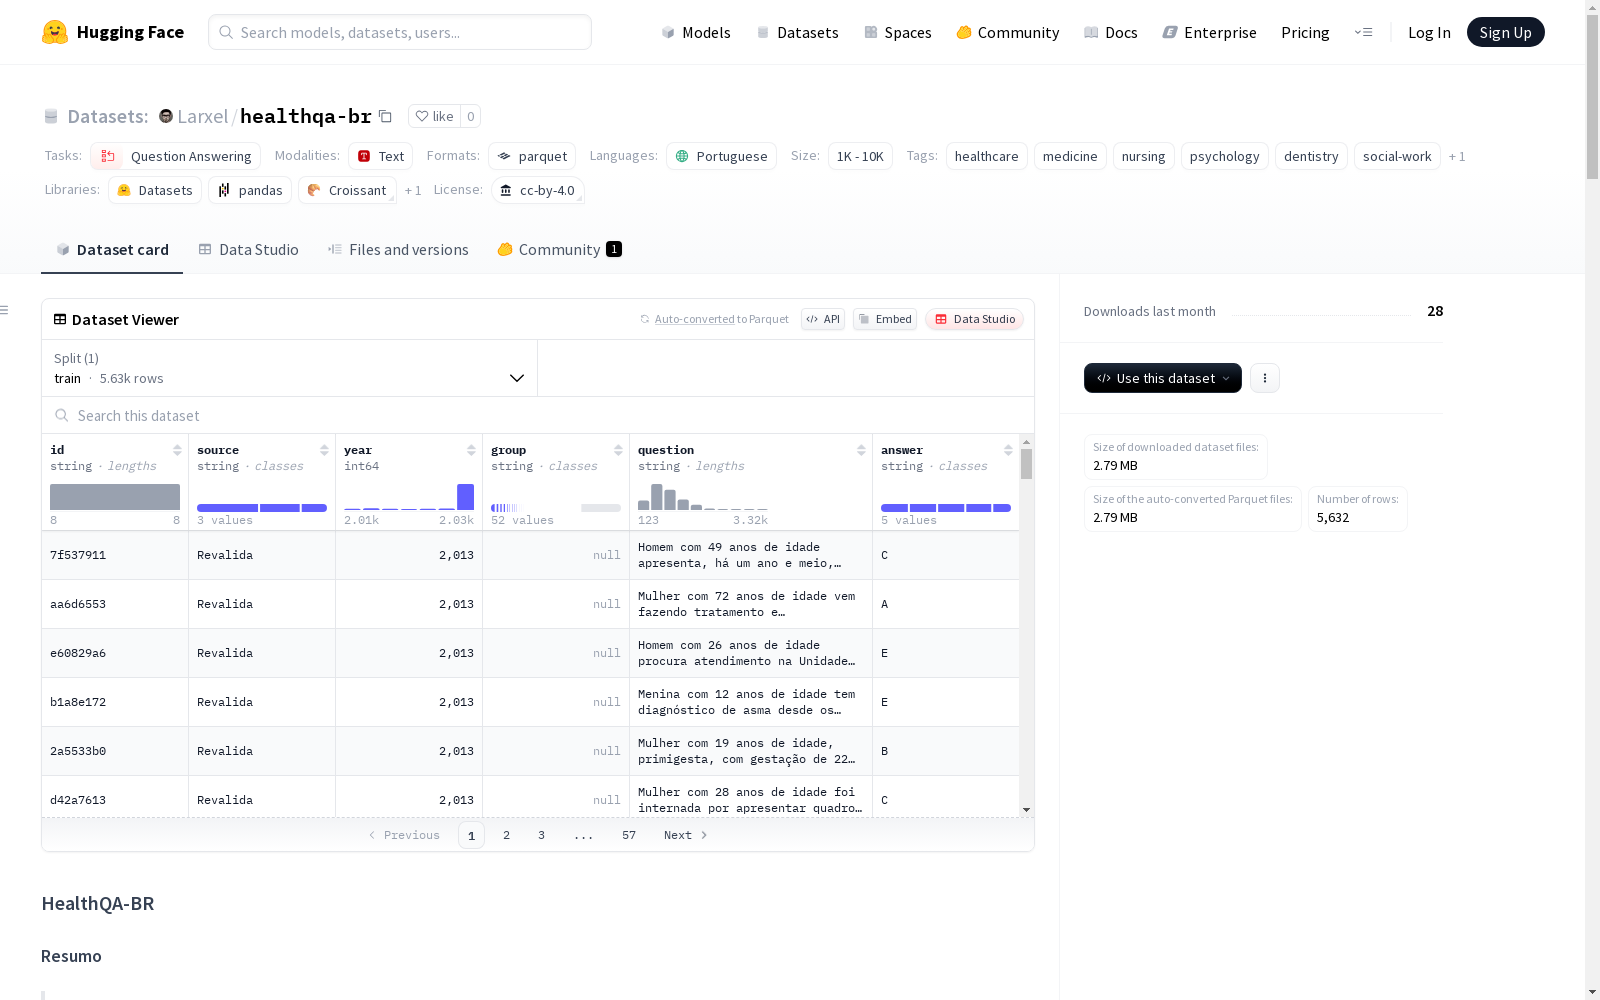Expand the +1 more tags indicator
The width and height of the screenshot is (1600, 1000).
[1457, 156]
